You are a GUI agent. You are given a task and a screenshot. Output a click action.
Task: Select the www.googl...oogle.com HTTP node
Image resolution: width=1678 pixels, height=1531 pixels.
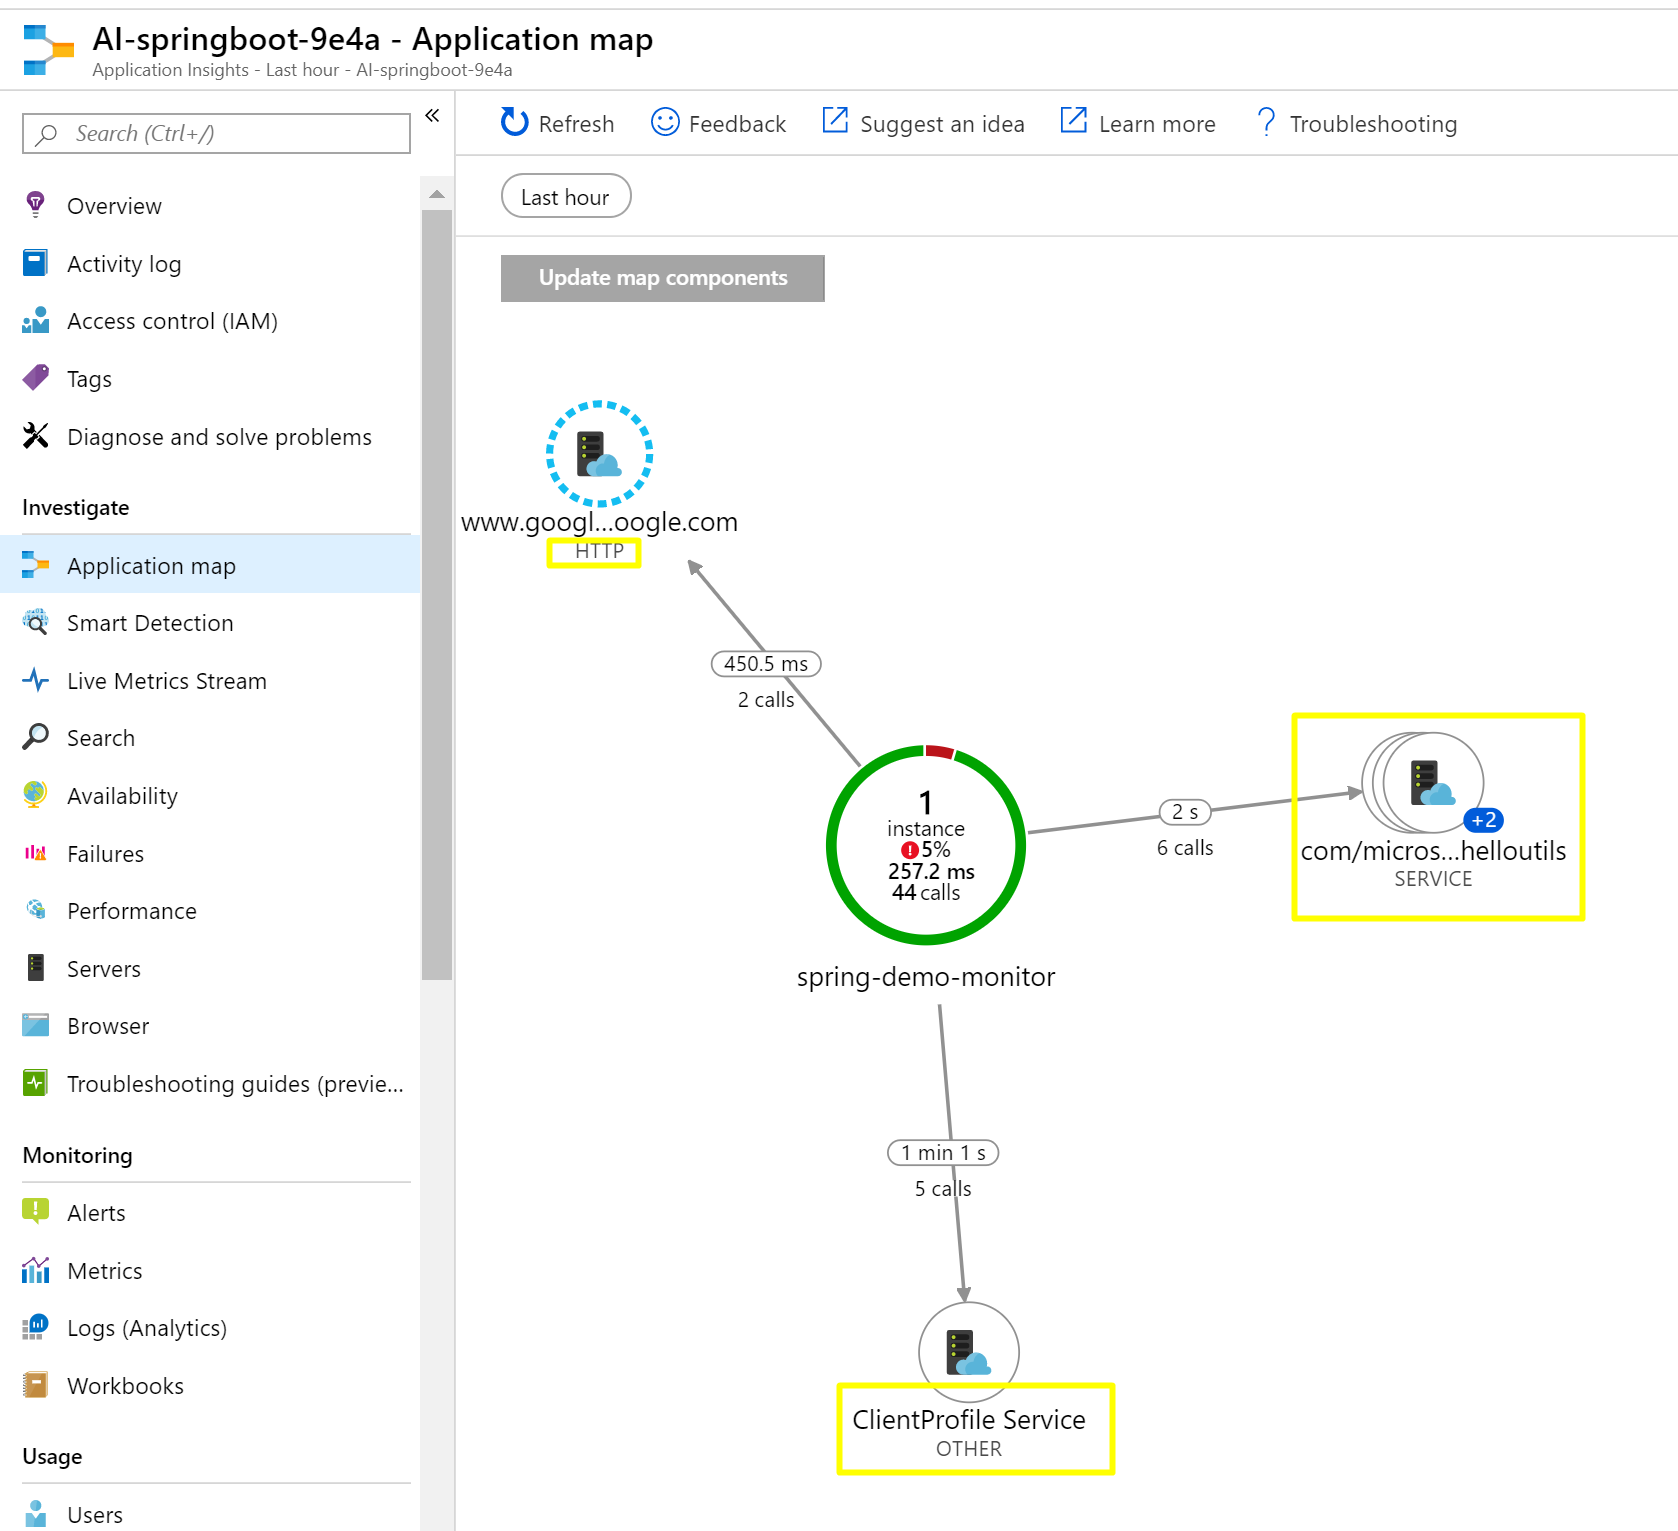[599, 454]
